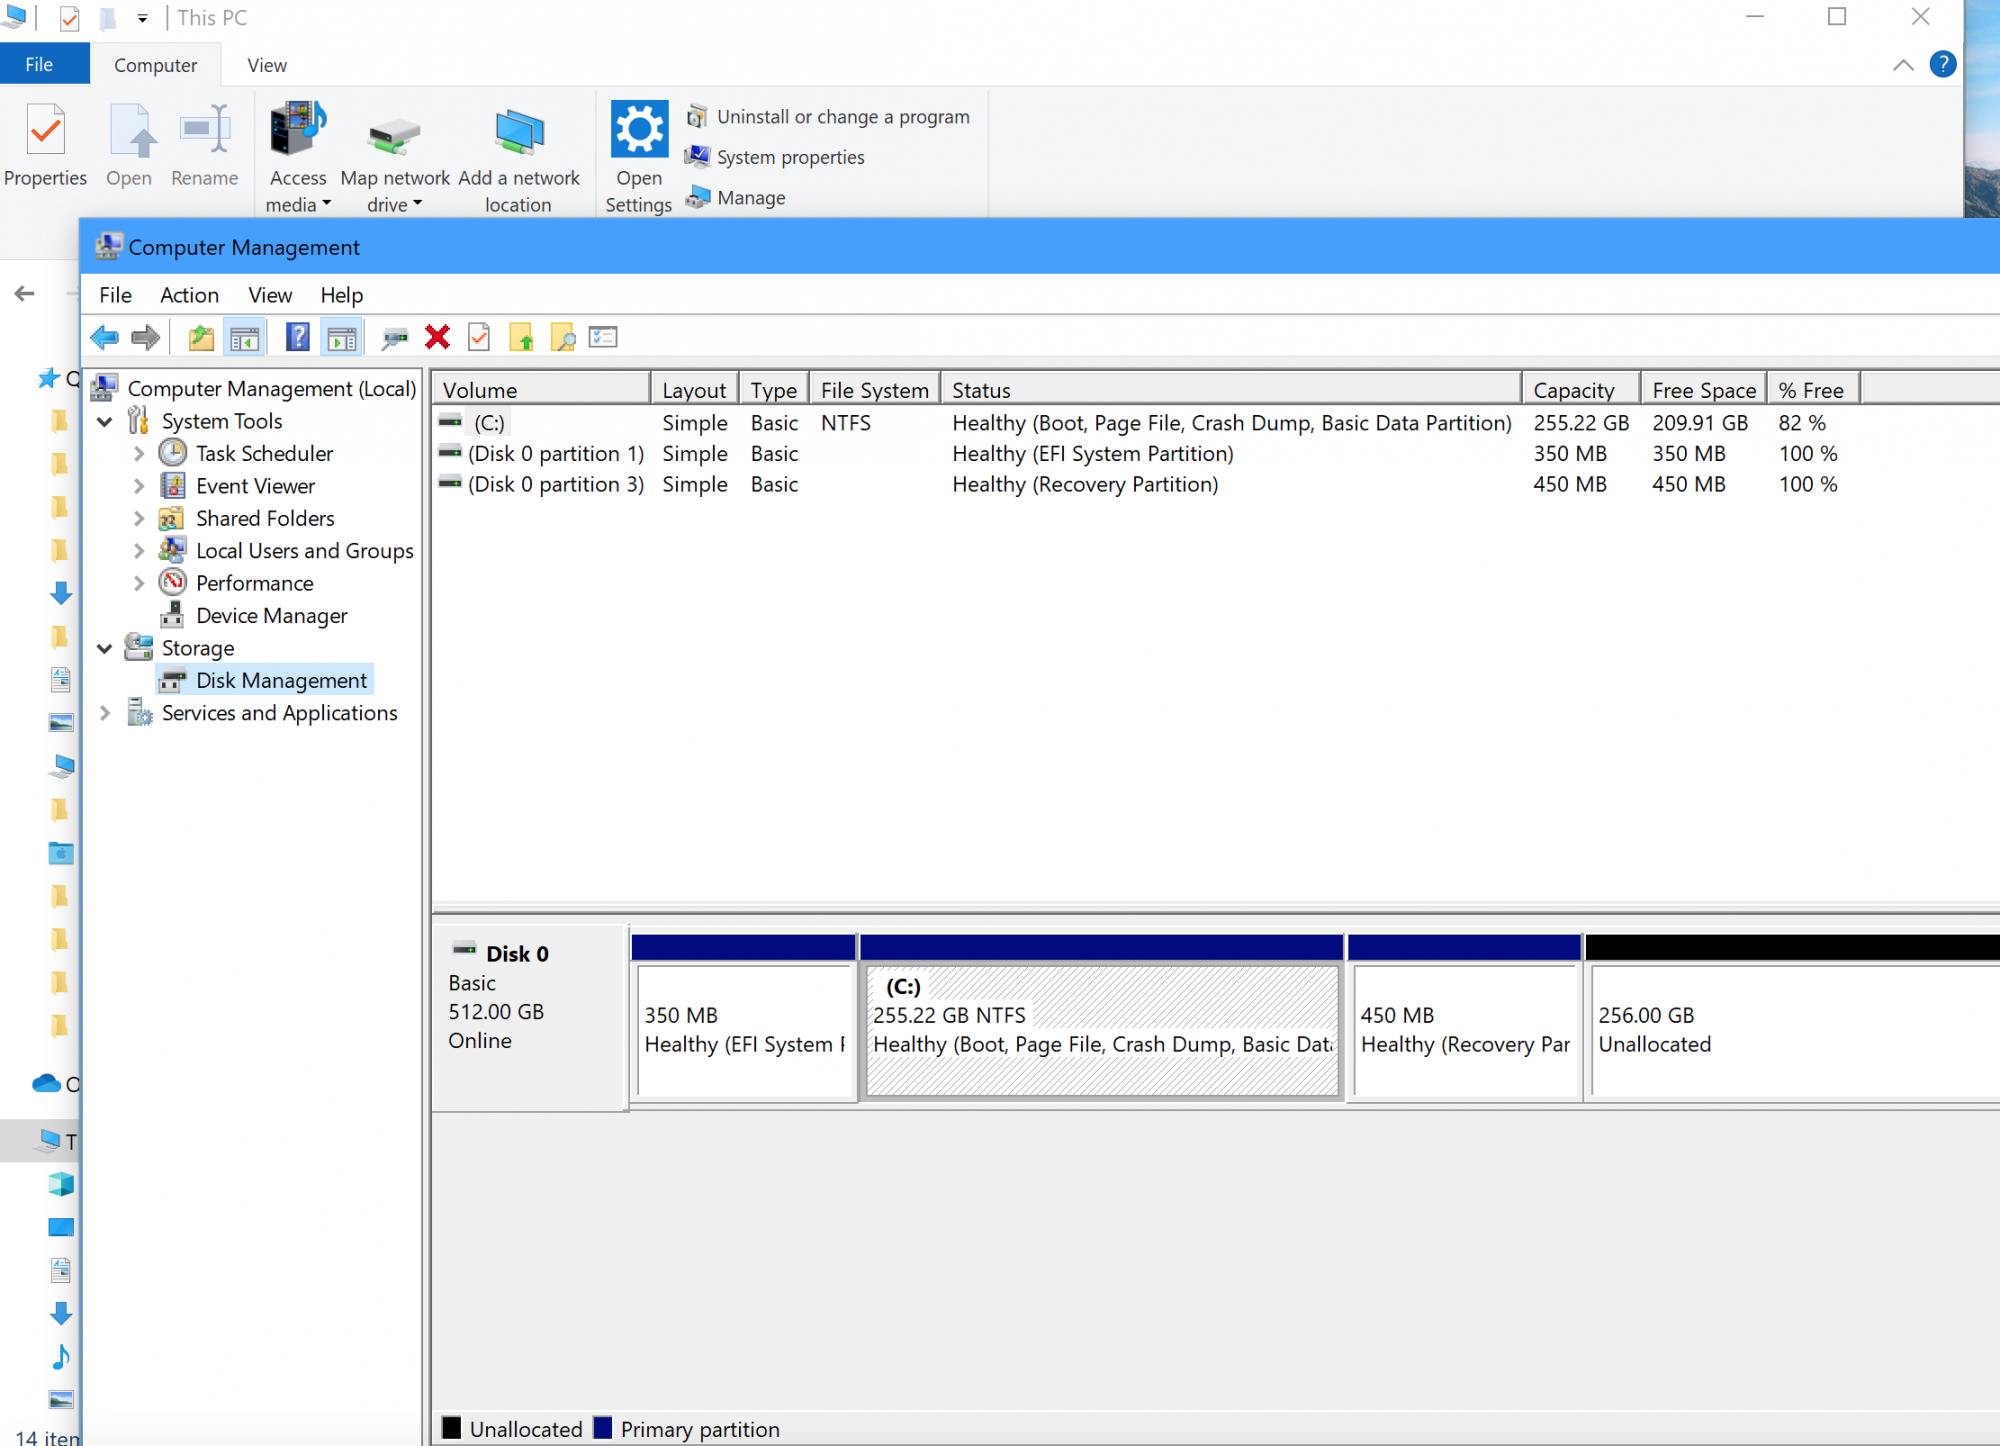Viewport: 2000px width, 1446px height.
Task: Click the folder with magnifier toolbar icon
Action: coord(563,337)
